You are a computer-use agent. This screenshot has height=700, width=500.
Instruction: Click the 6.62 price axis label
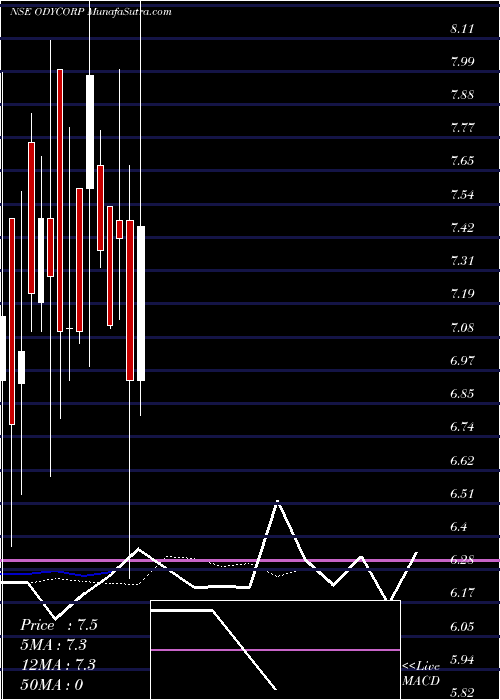(462, 460)
